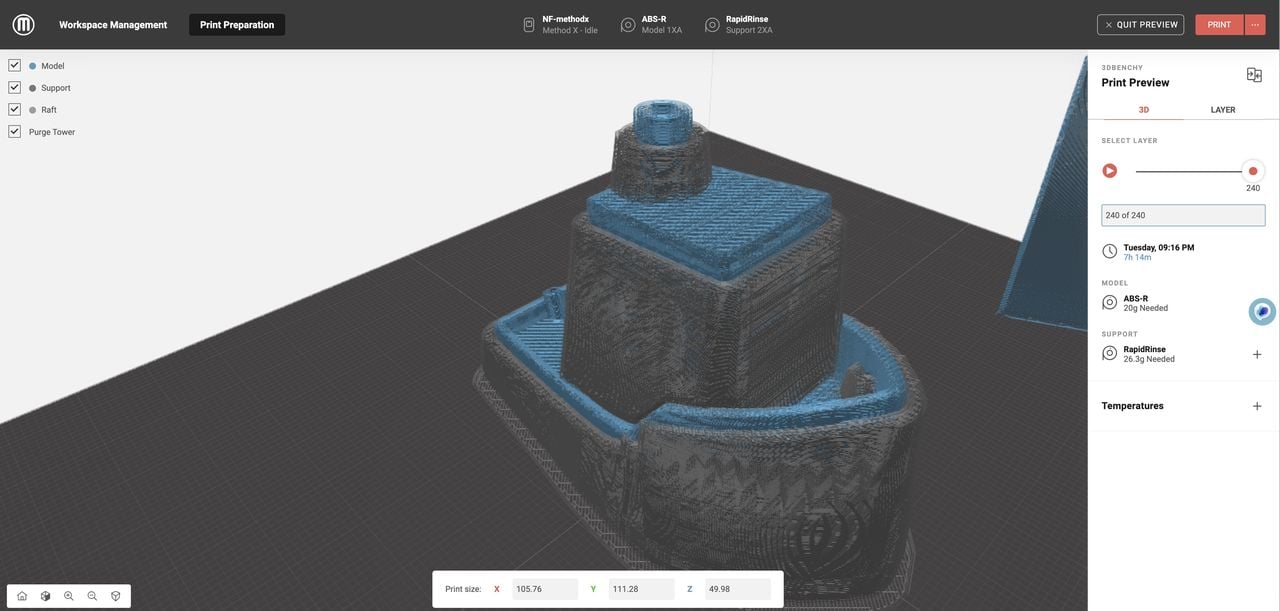Viewport: 1280px width, 611px height.
Task: Open print options menu beside Print
Action: coord(1255,25)
